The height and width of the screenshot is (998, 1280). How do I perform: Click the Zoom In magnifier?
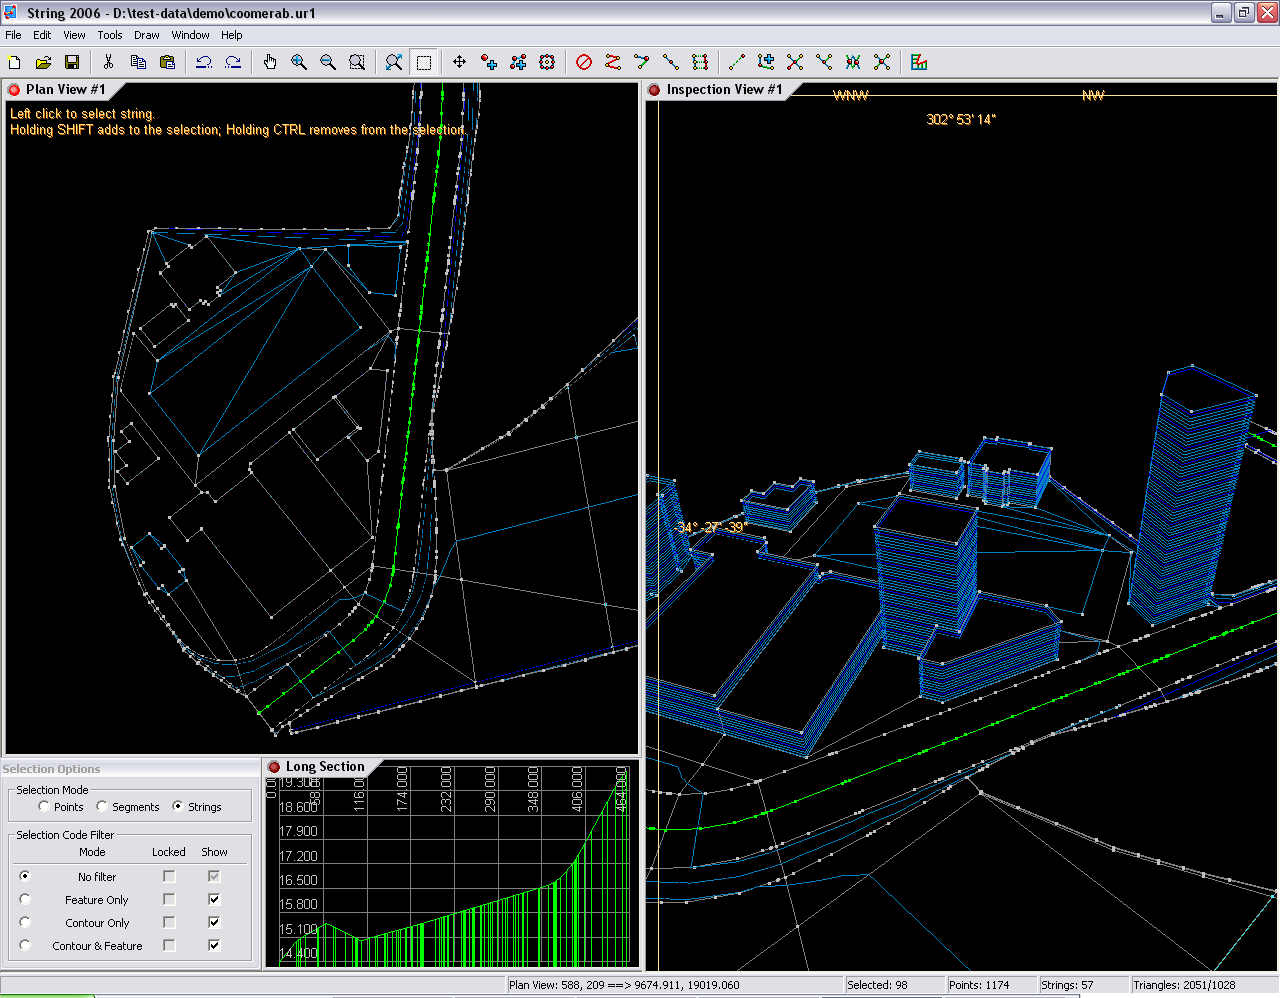point(298,62)
